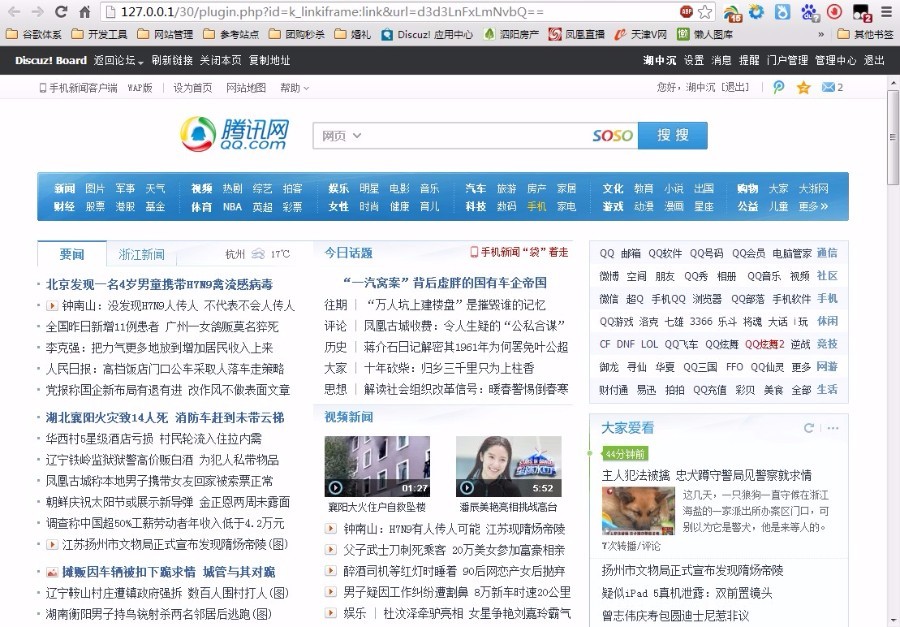Open the 其他书签 folder

click(866, 34)
